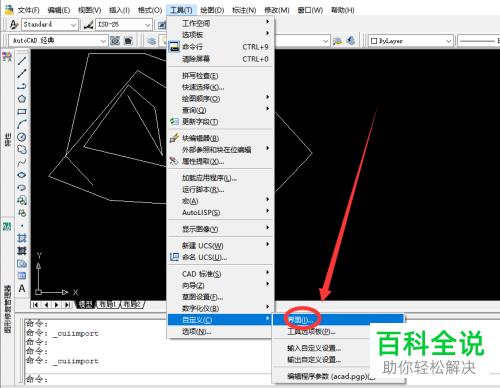The height and width of the screenshot is (388, 500).
Task: Choose 工具选项板(P)... in the submenu
Action: point(338,332)
